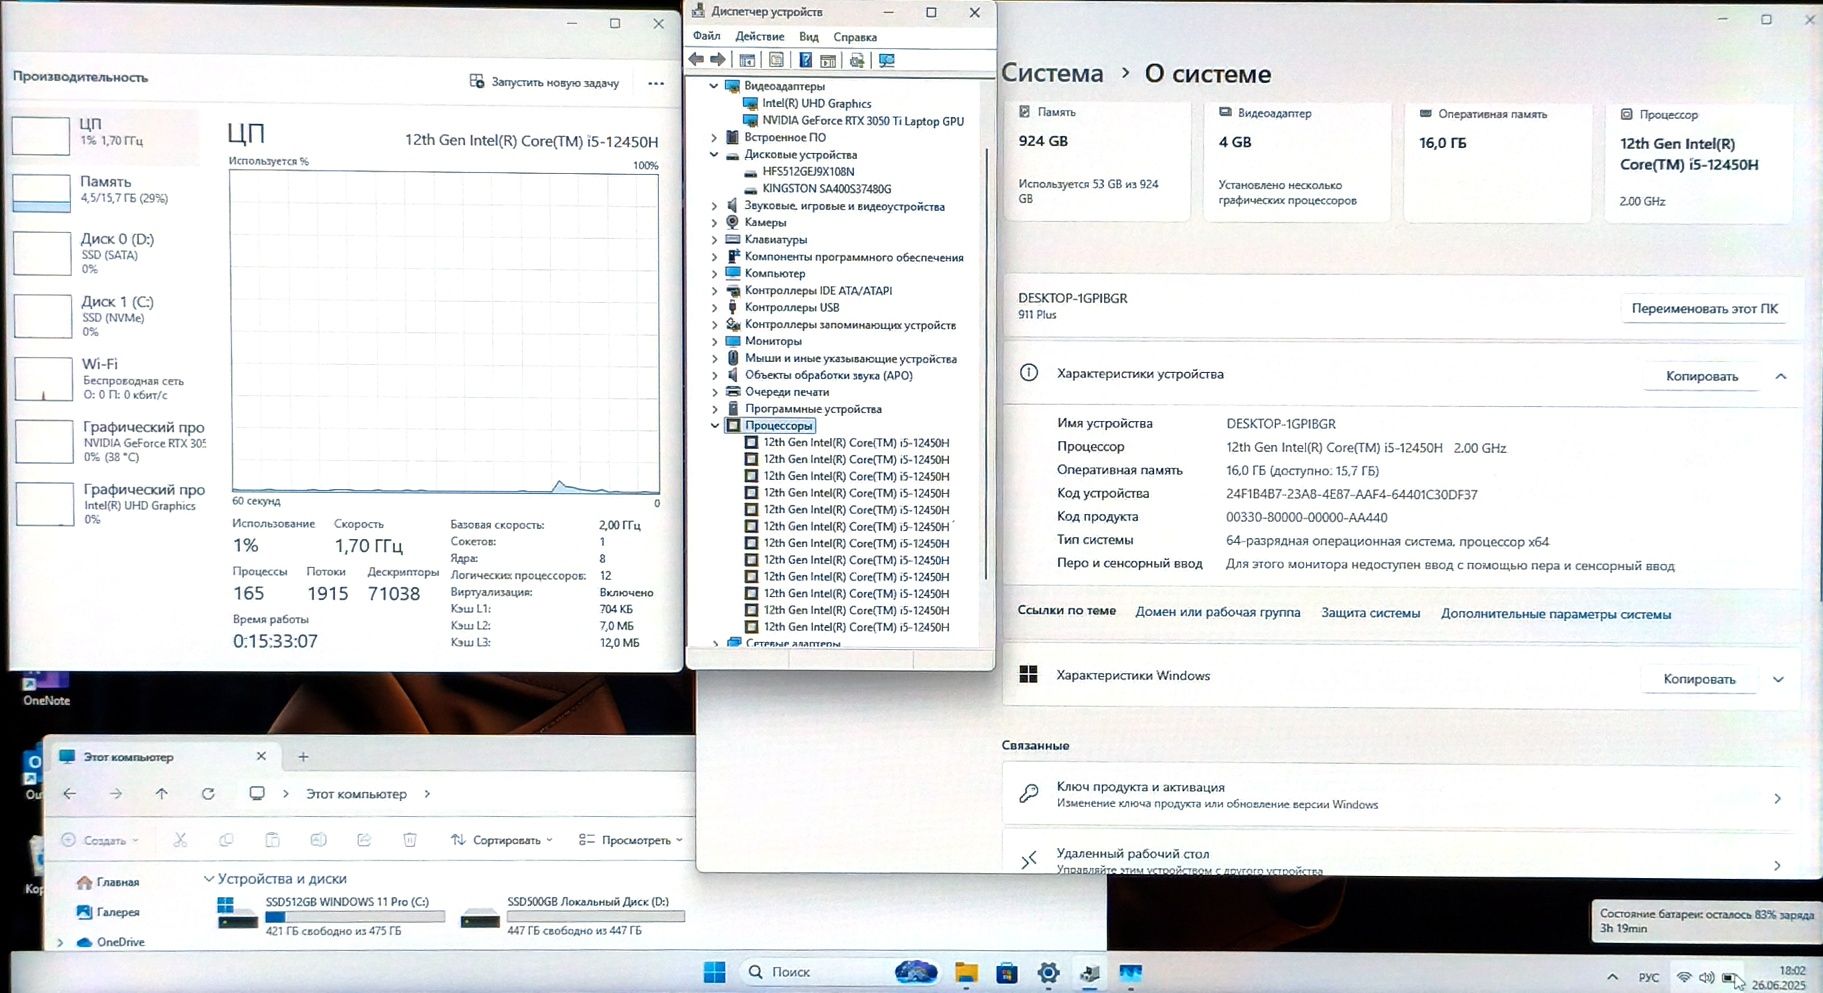
Task: Select the KINGSTON SA400S37480G disk
Action: (x=826, y=188)
